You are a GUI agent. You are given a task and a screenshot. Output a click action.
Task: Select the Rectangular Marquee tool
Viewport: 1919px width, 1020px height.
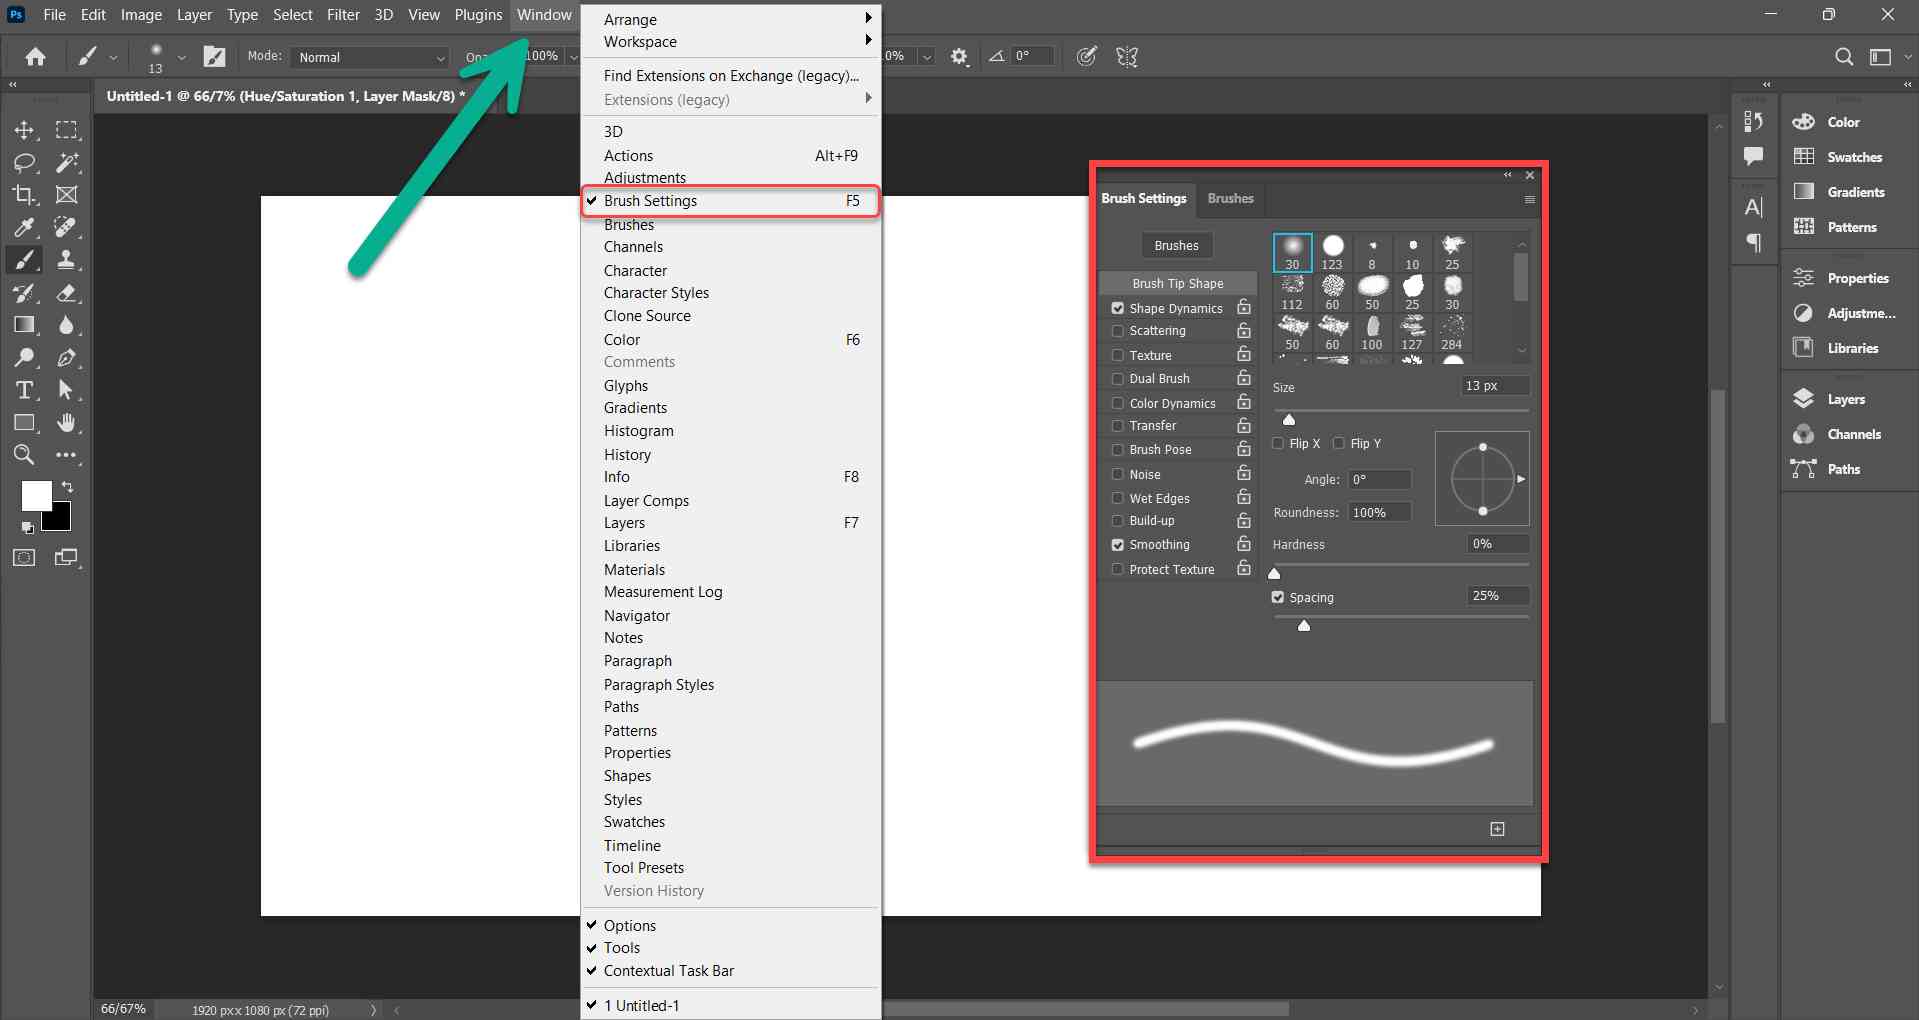click(67, 130)
